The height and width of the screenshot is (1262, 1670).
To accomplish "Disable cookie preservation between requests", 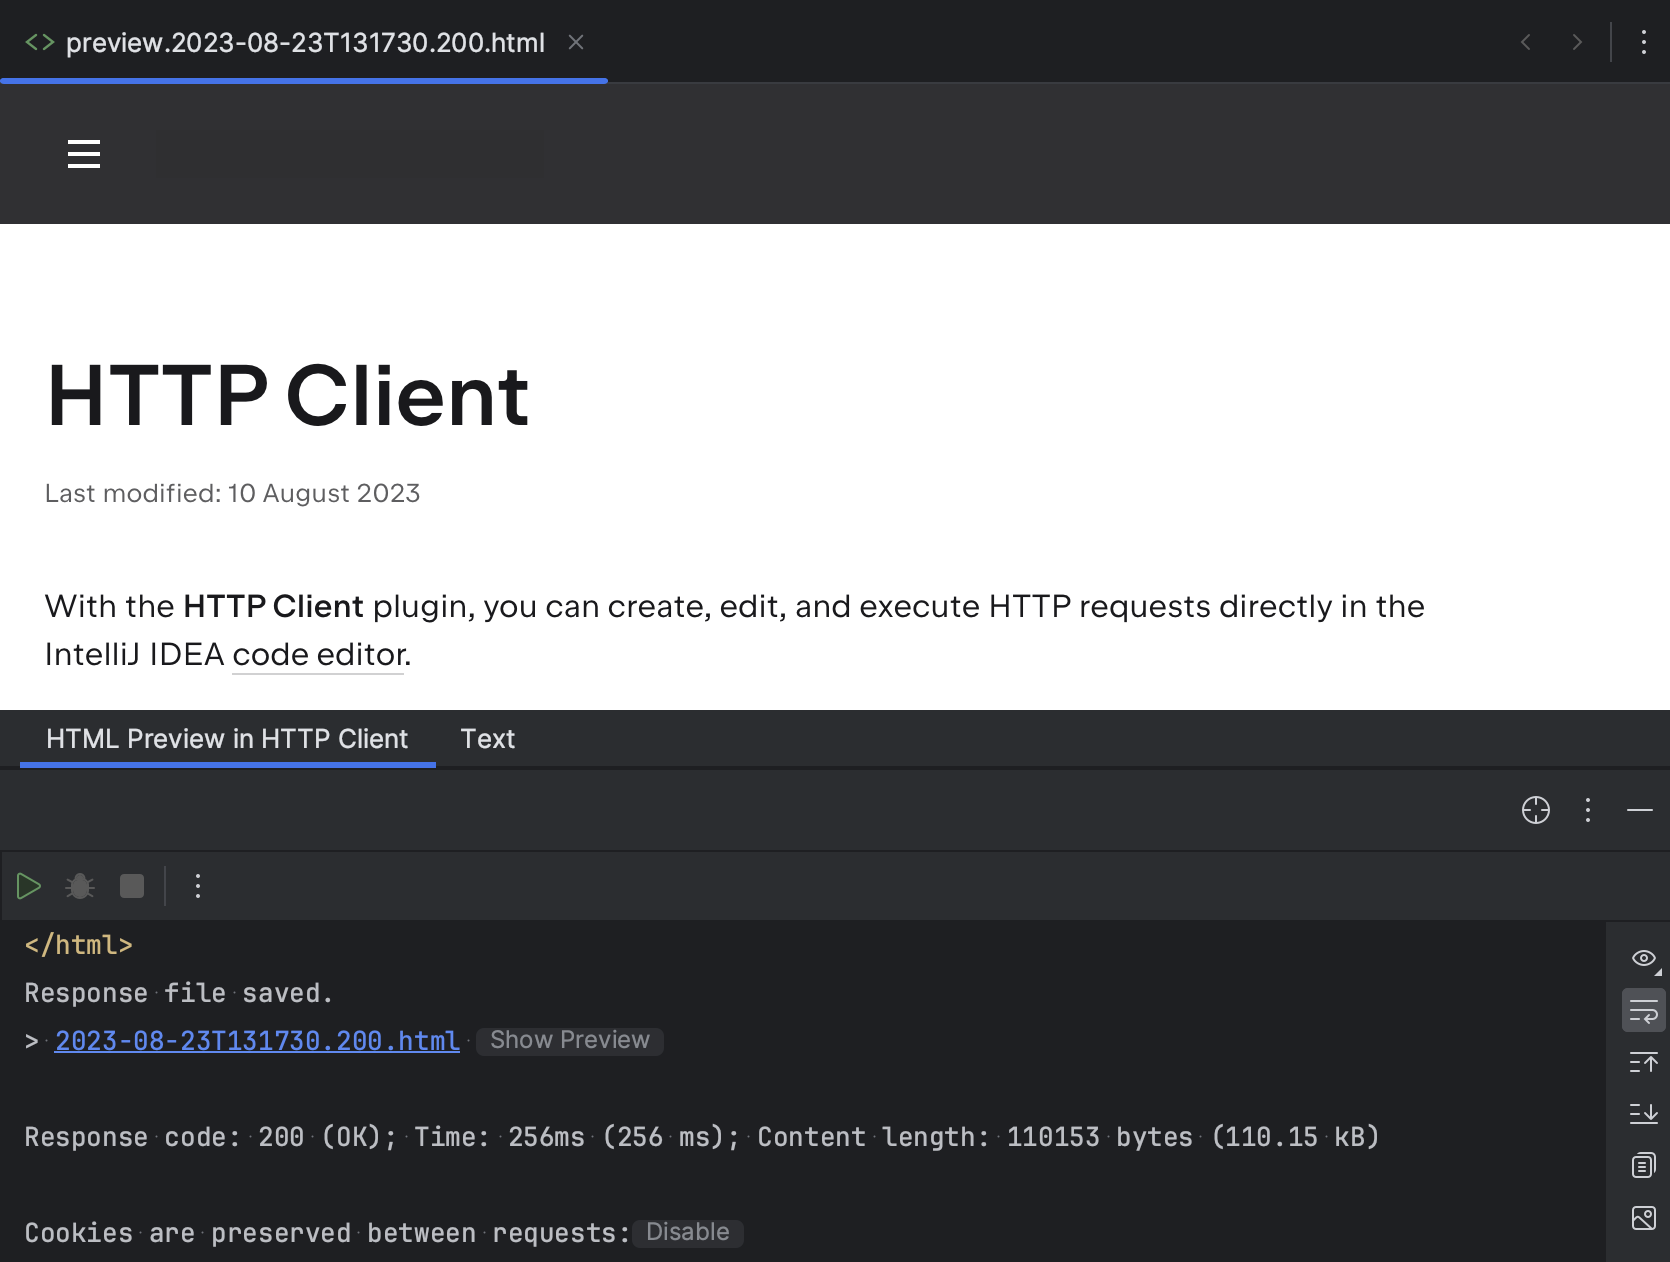I will (687, 1232).
